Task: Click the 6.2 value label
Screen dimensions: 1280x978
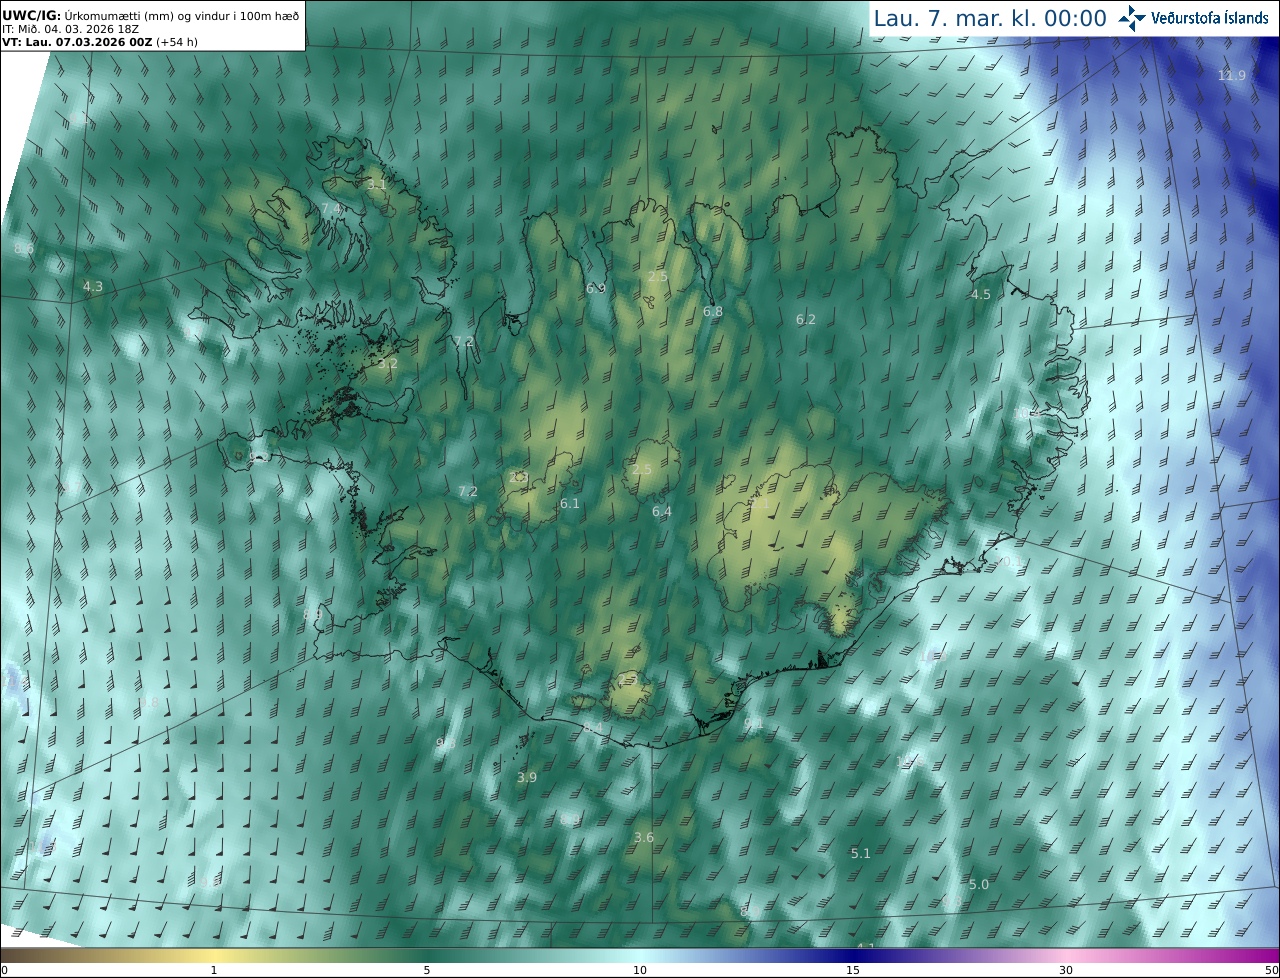Action: 806,320
